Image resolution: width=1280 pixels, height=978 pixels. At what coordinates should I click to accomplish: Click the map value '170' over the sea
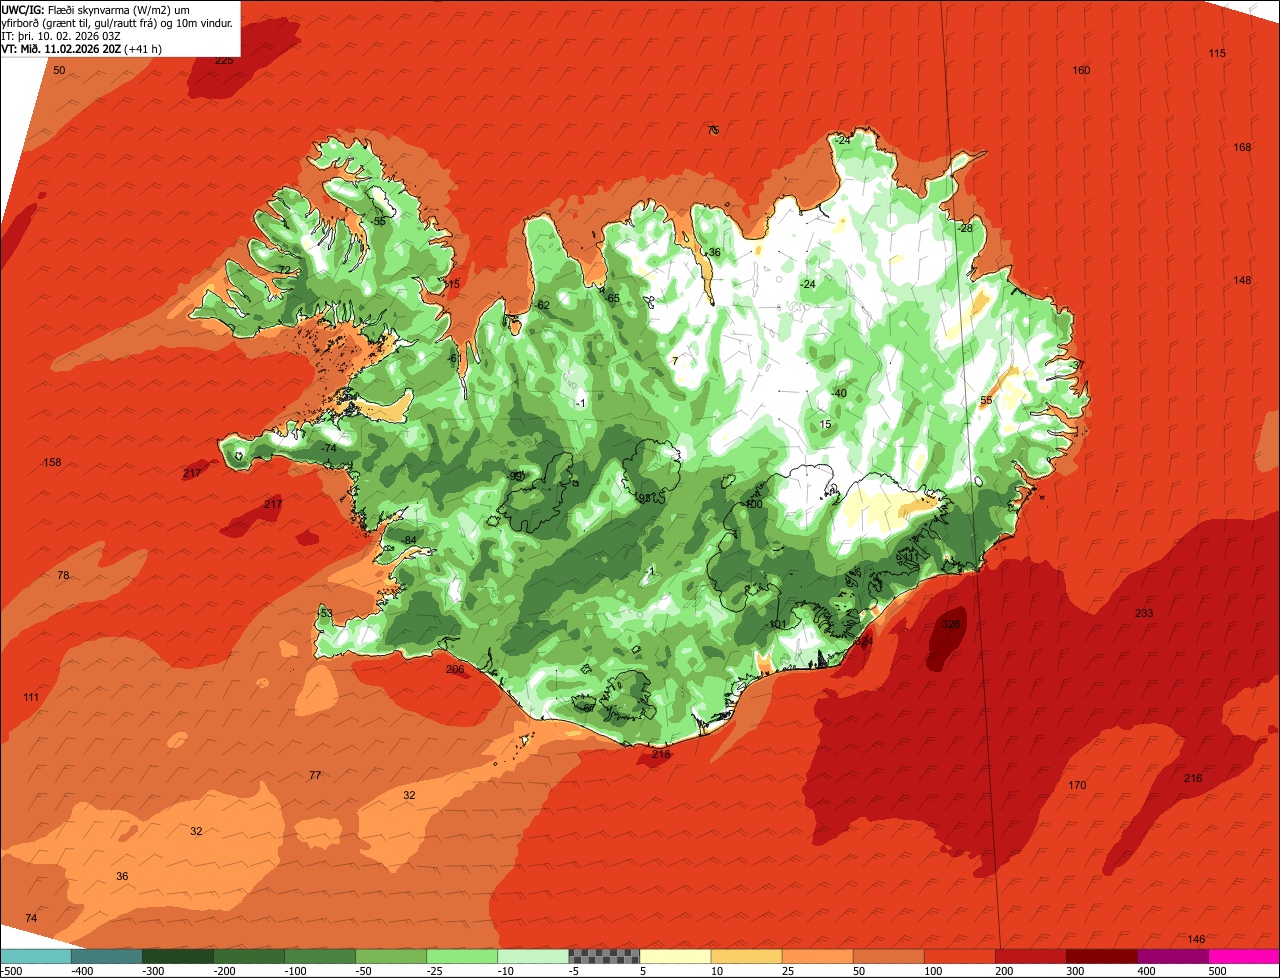(x=1077, y=785)
